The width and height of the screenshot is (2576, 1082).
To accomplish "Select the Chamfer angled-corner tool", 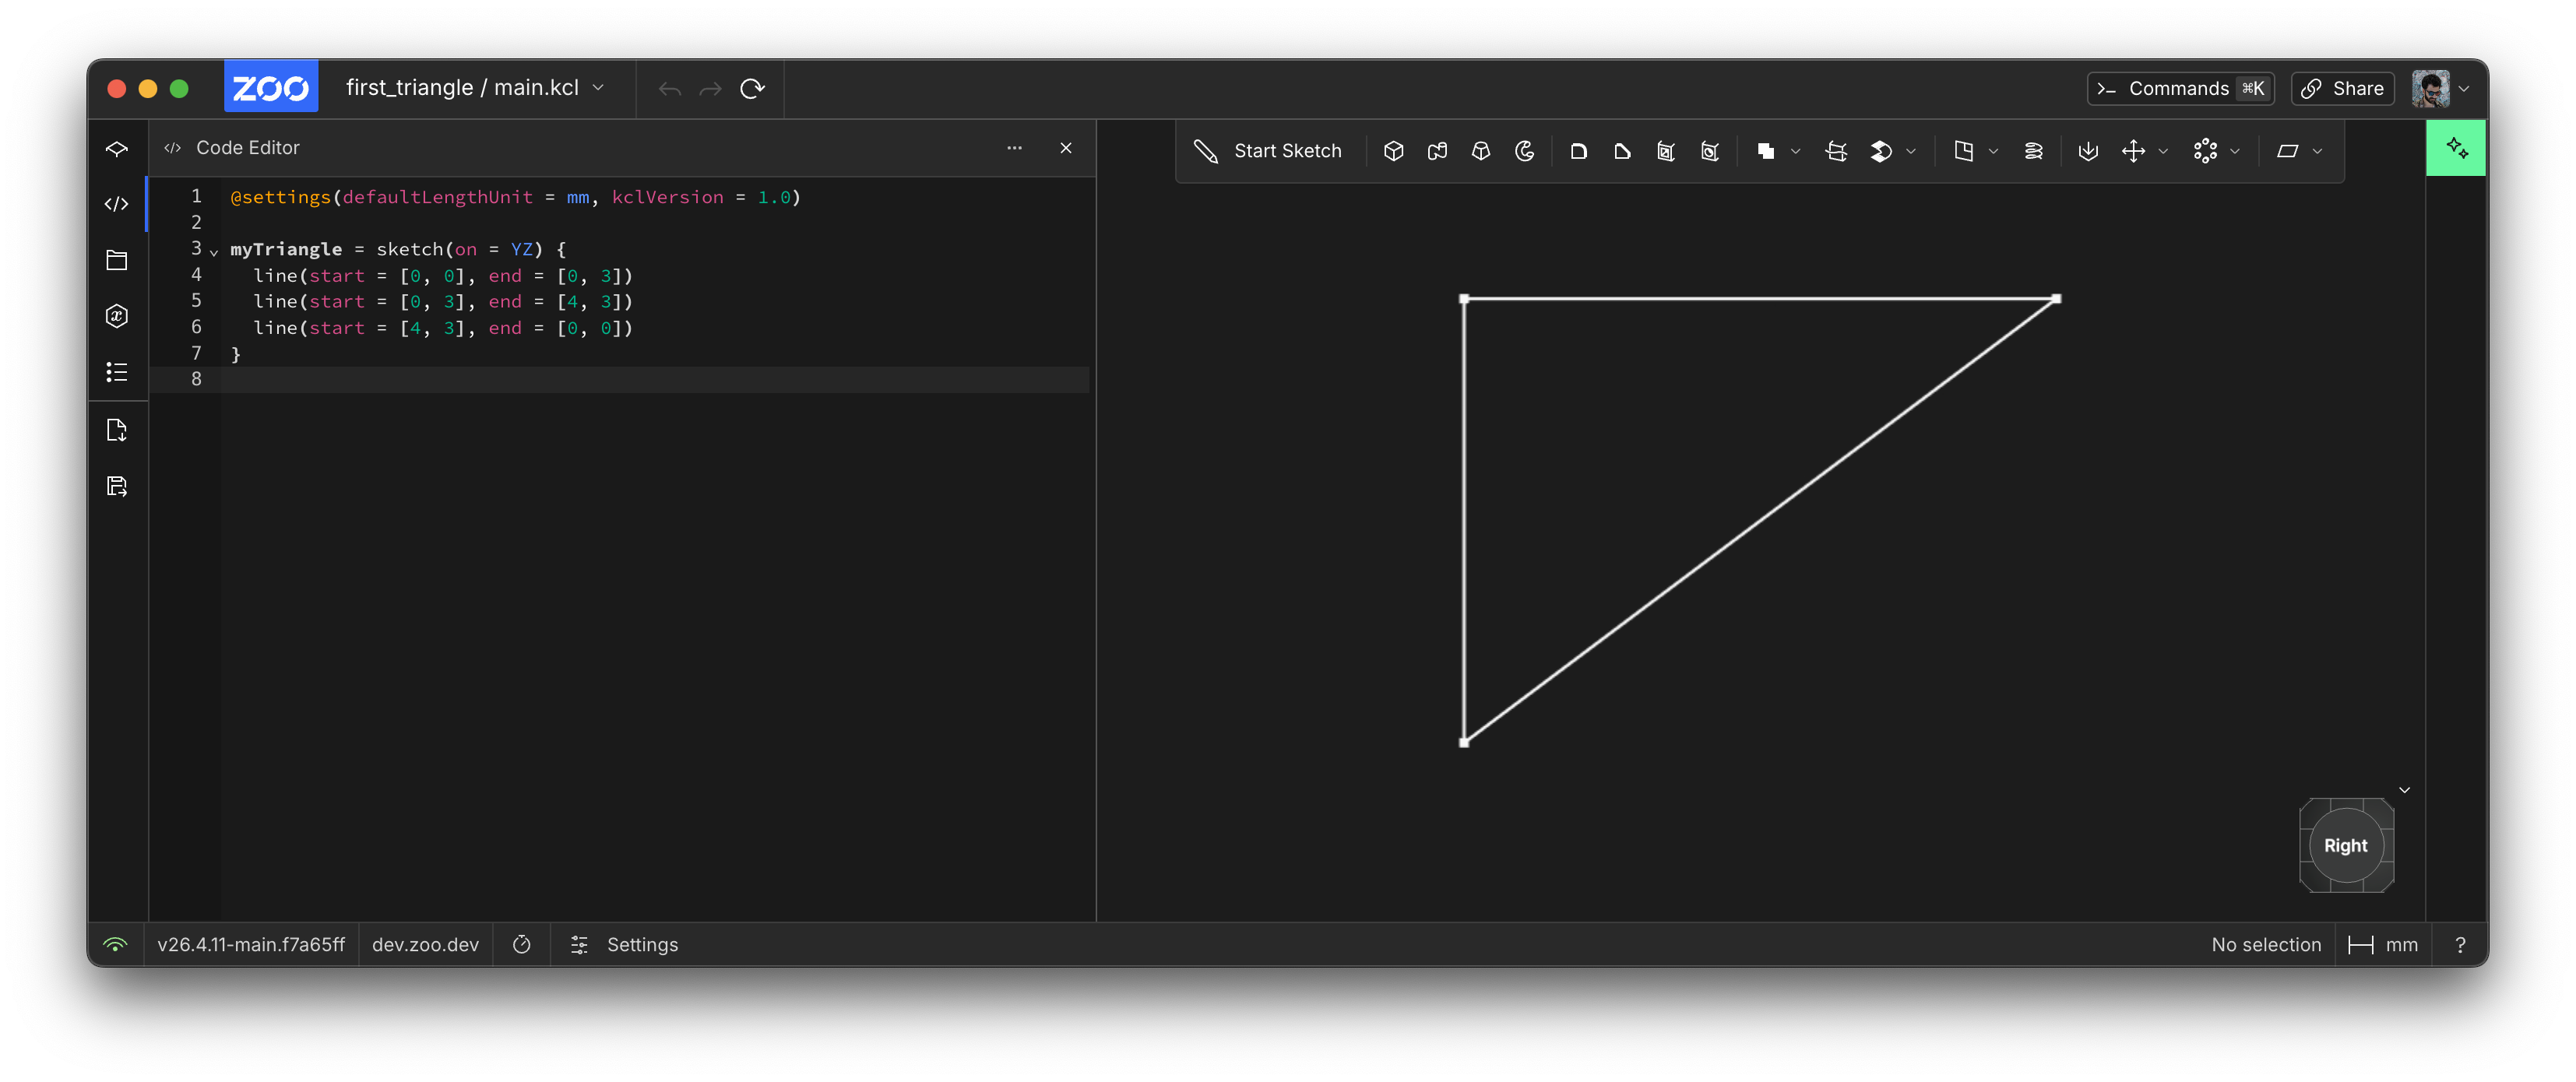I will [1622, 151].
